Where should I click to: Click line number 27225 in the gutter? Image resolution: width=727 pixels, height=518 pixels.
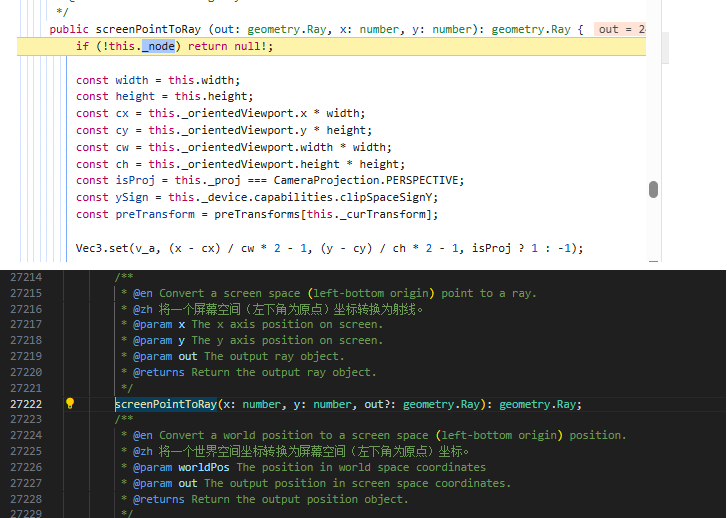coord(26,451)
